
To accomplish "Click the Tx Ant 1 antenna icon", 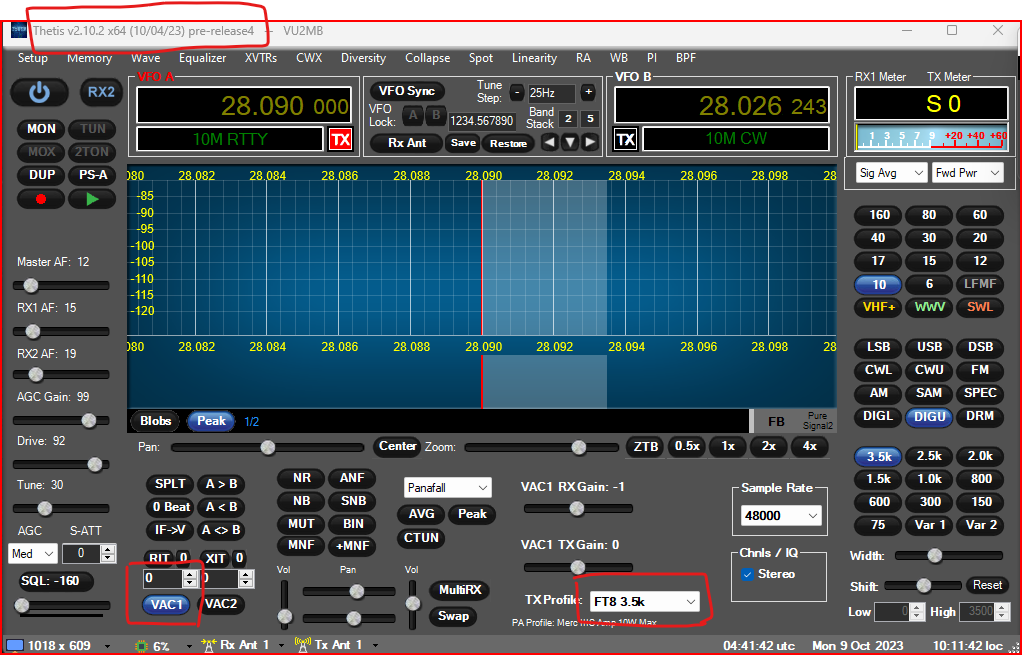I will [303, 645].
